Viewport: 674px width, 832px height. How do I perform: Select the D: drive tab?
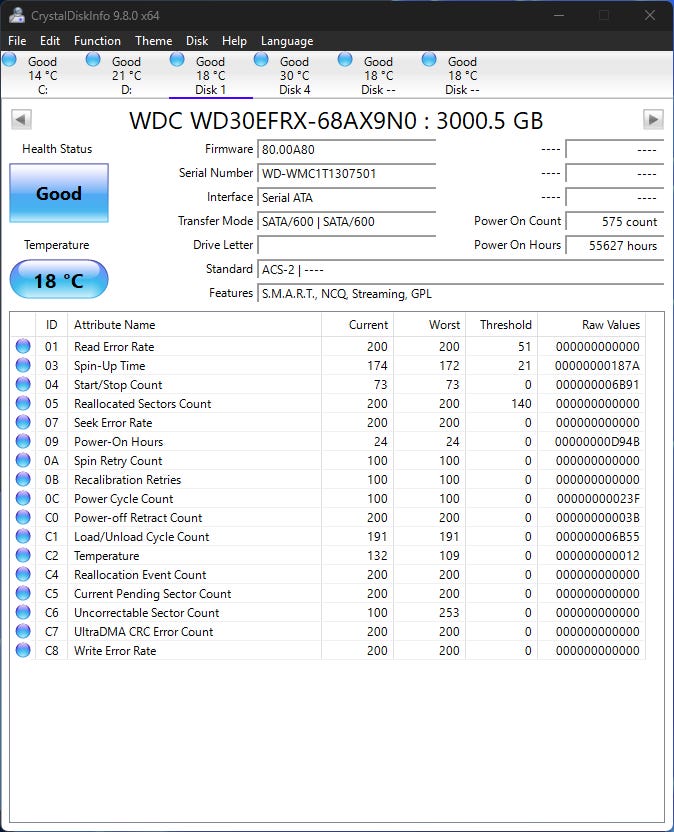pyautogui.click(x=126, y=75)
